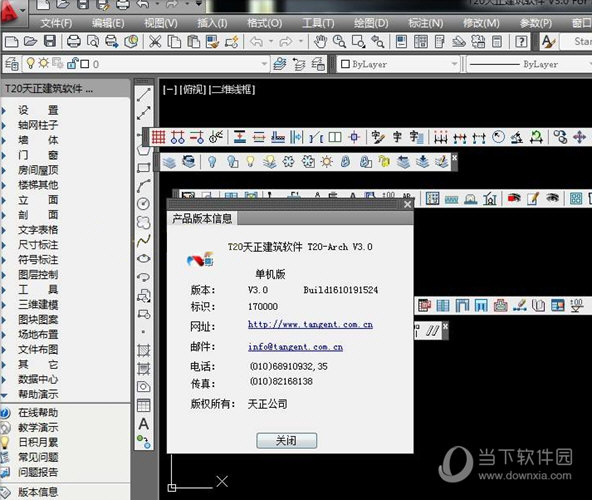Click the New file icon in standard toolbar
The height and width of the screenshot is (500, 592).
11,42
